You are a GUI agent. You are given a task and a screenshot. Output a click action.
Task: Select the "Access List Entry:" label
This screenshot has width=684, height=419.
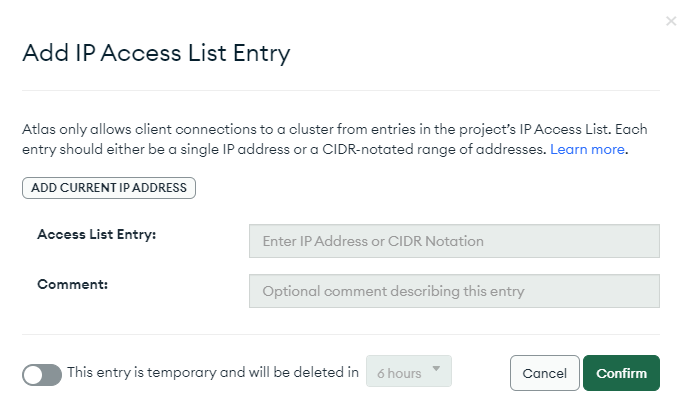[x=96, y=234]
